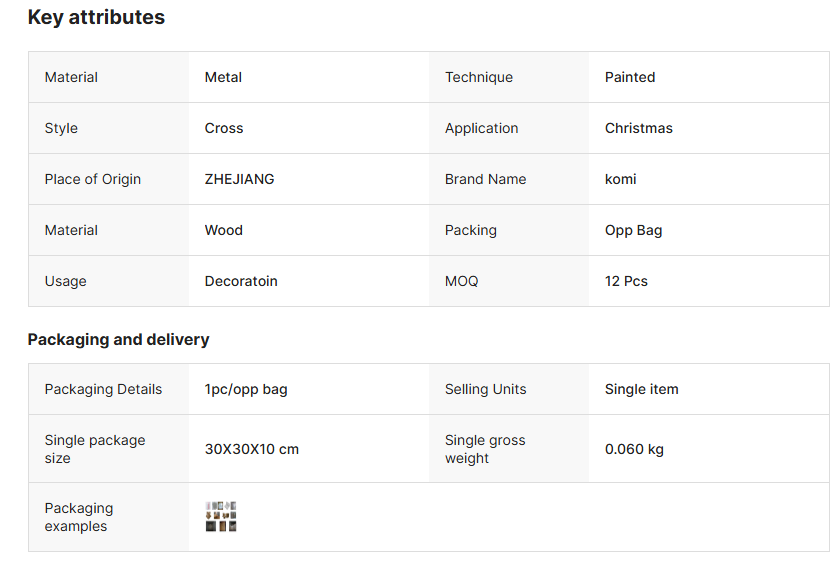Select the "ZHEJIANG" place of origin text
Screen dimensions: 838x565
[239, 179]
